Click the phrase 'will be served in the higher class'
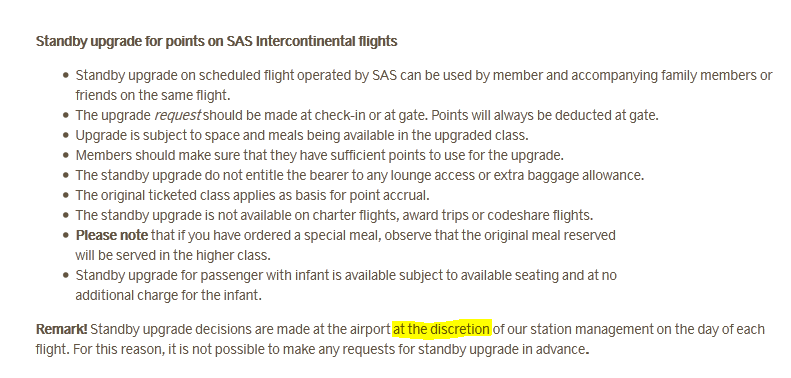Image resolution: width=791 pixels, height=378 pixels. click(x=172, y=255)
